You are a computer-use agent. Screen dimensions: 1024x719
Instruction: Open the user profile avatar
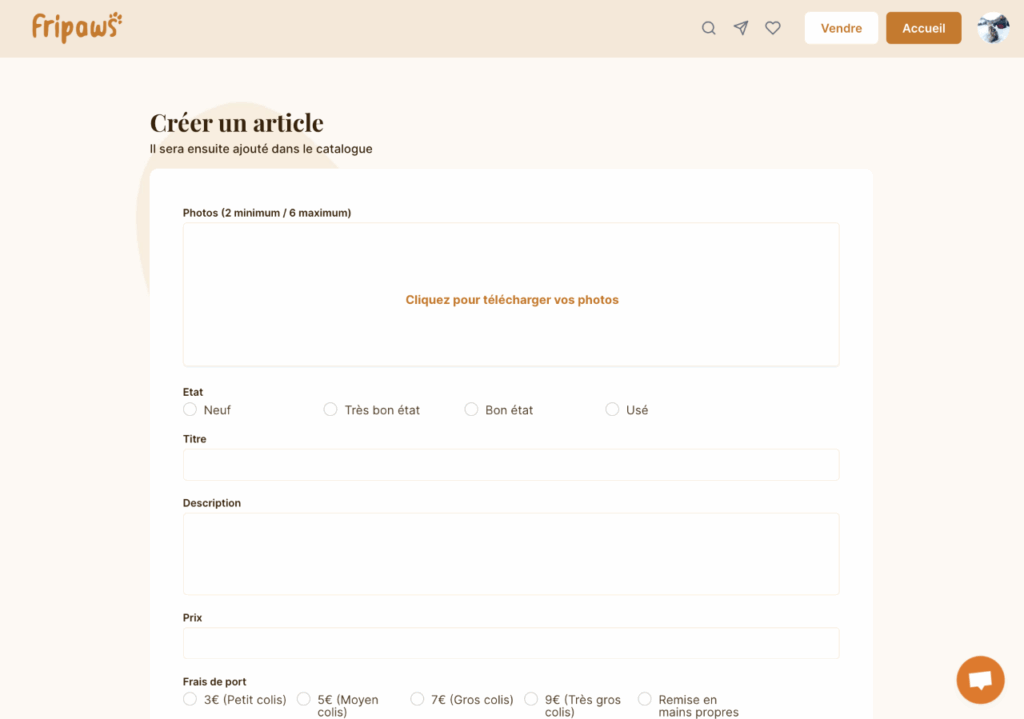point(992,28)
